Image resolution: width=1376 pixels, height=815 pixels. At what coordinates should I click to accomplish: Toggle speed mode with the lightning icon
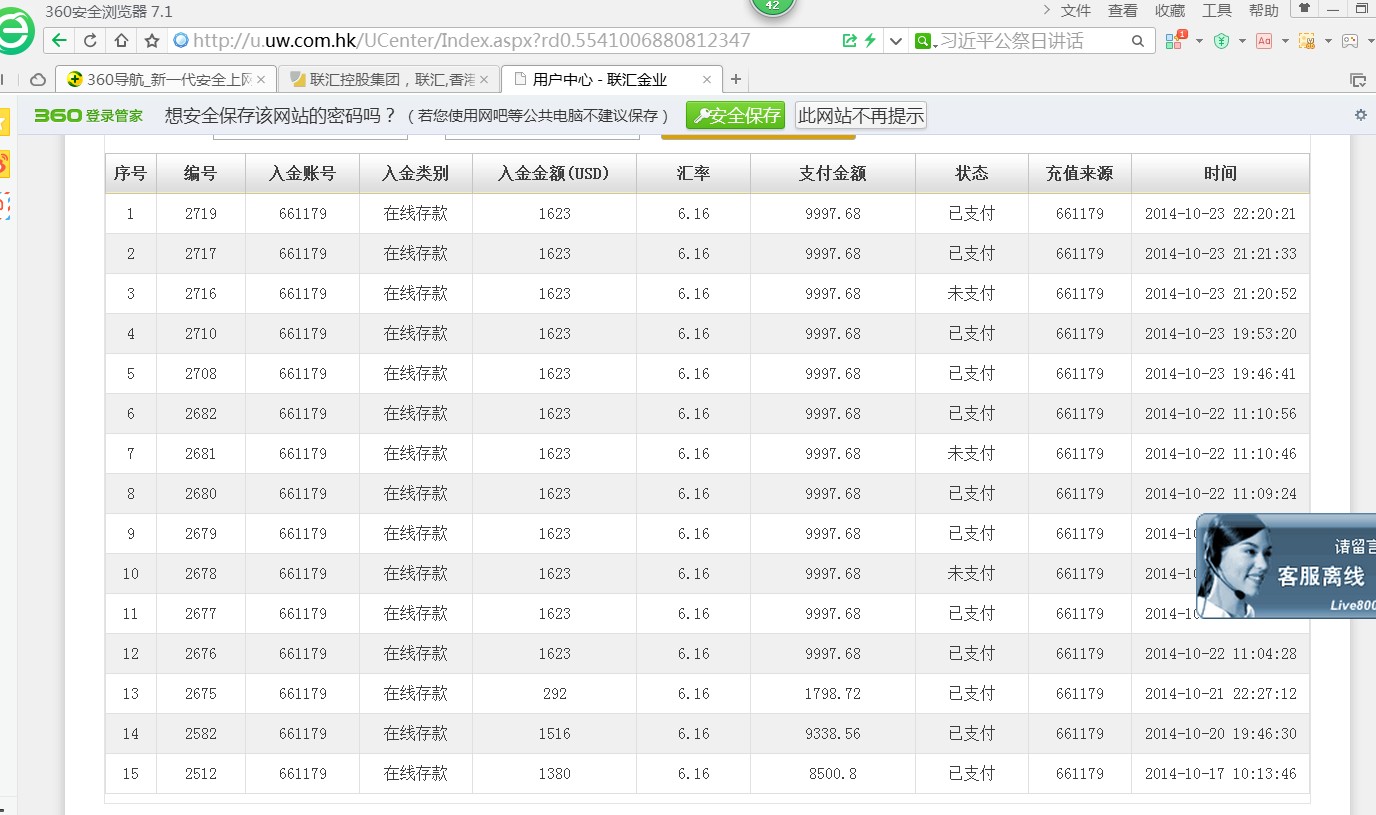click(870, 41)
